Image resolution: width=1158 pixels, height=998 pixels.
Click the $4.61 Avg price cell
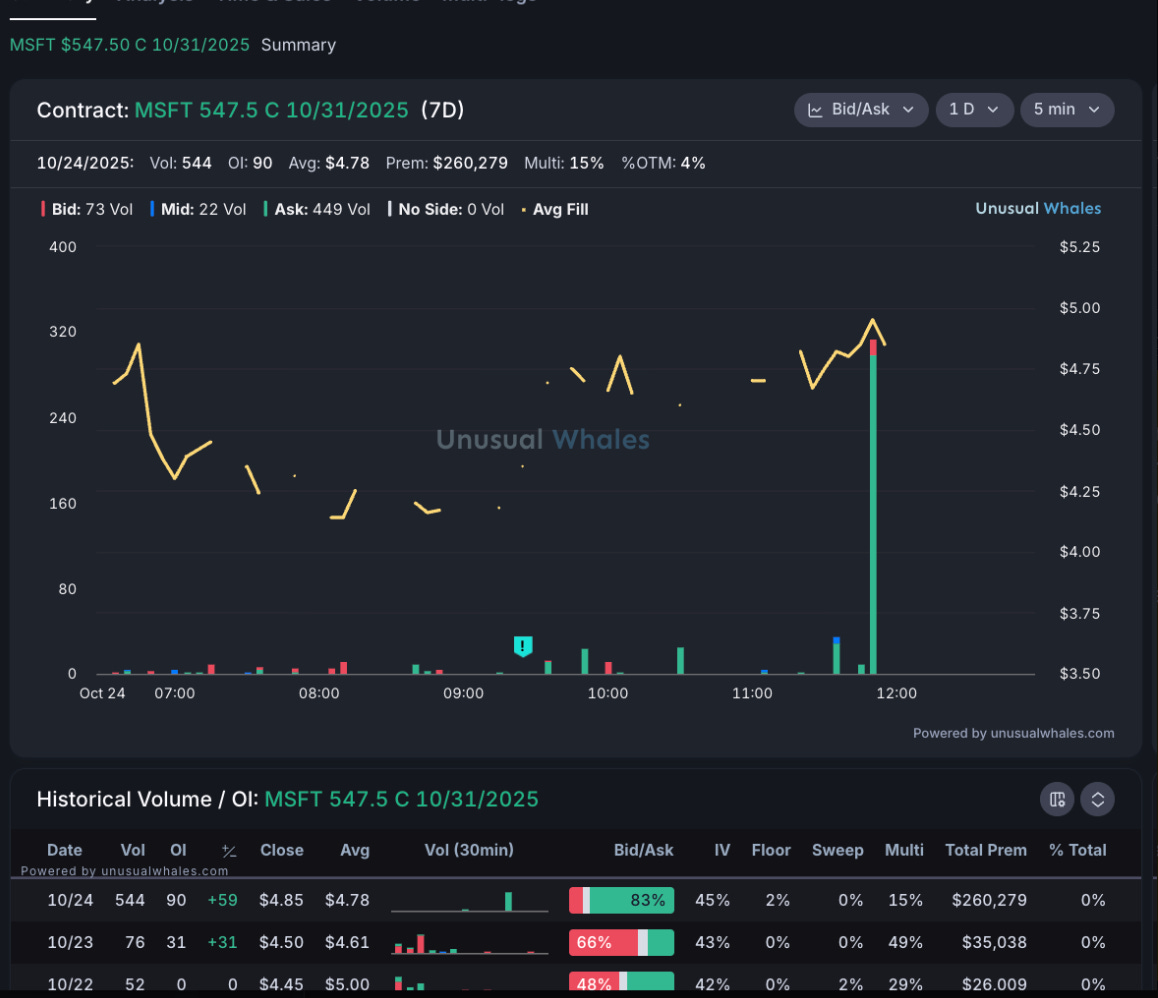click(347, 943)
